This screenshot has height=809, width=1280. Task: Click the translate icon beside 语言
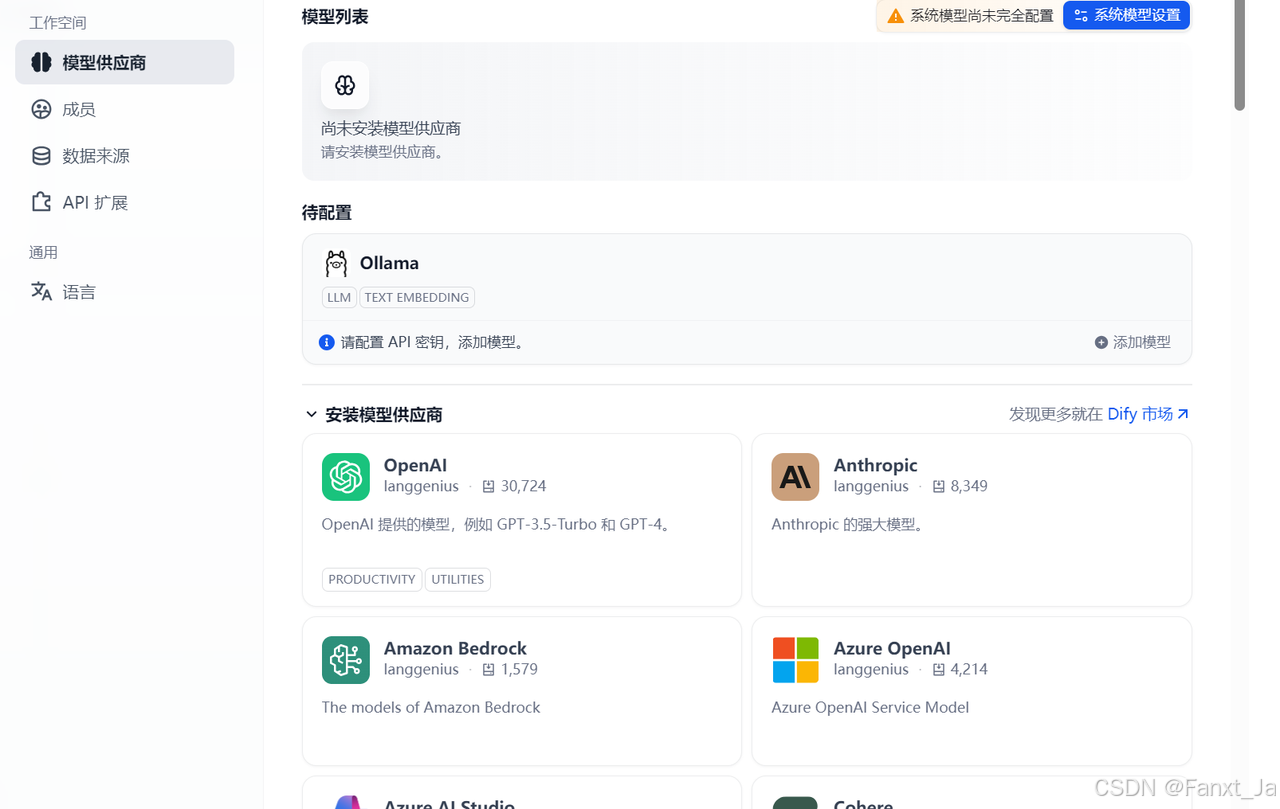(41, 291)
